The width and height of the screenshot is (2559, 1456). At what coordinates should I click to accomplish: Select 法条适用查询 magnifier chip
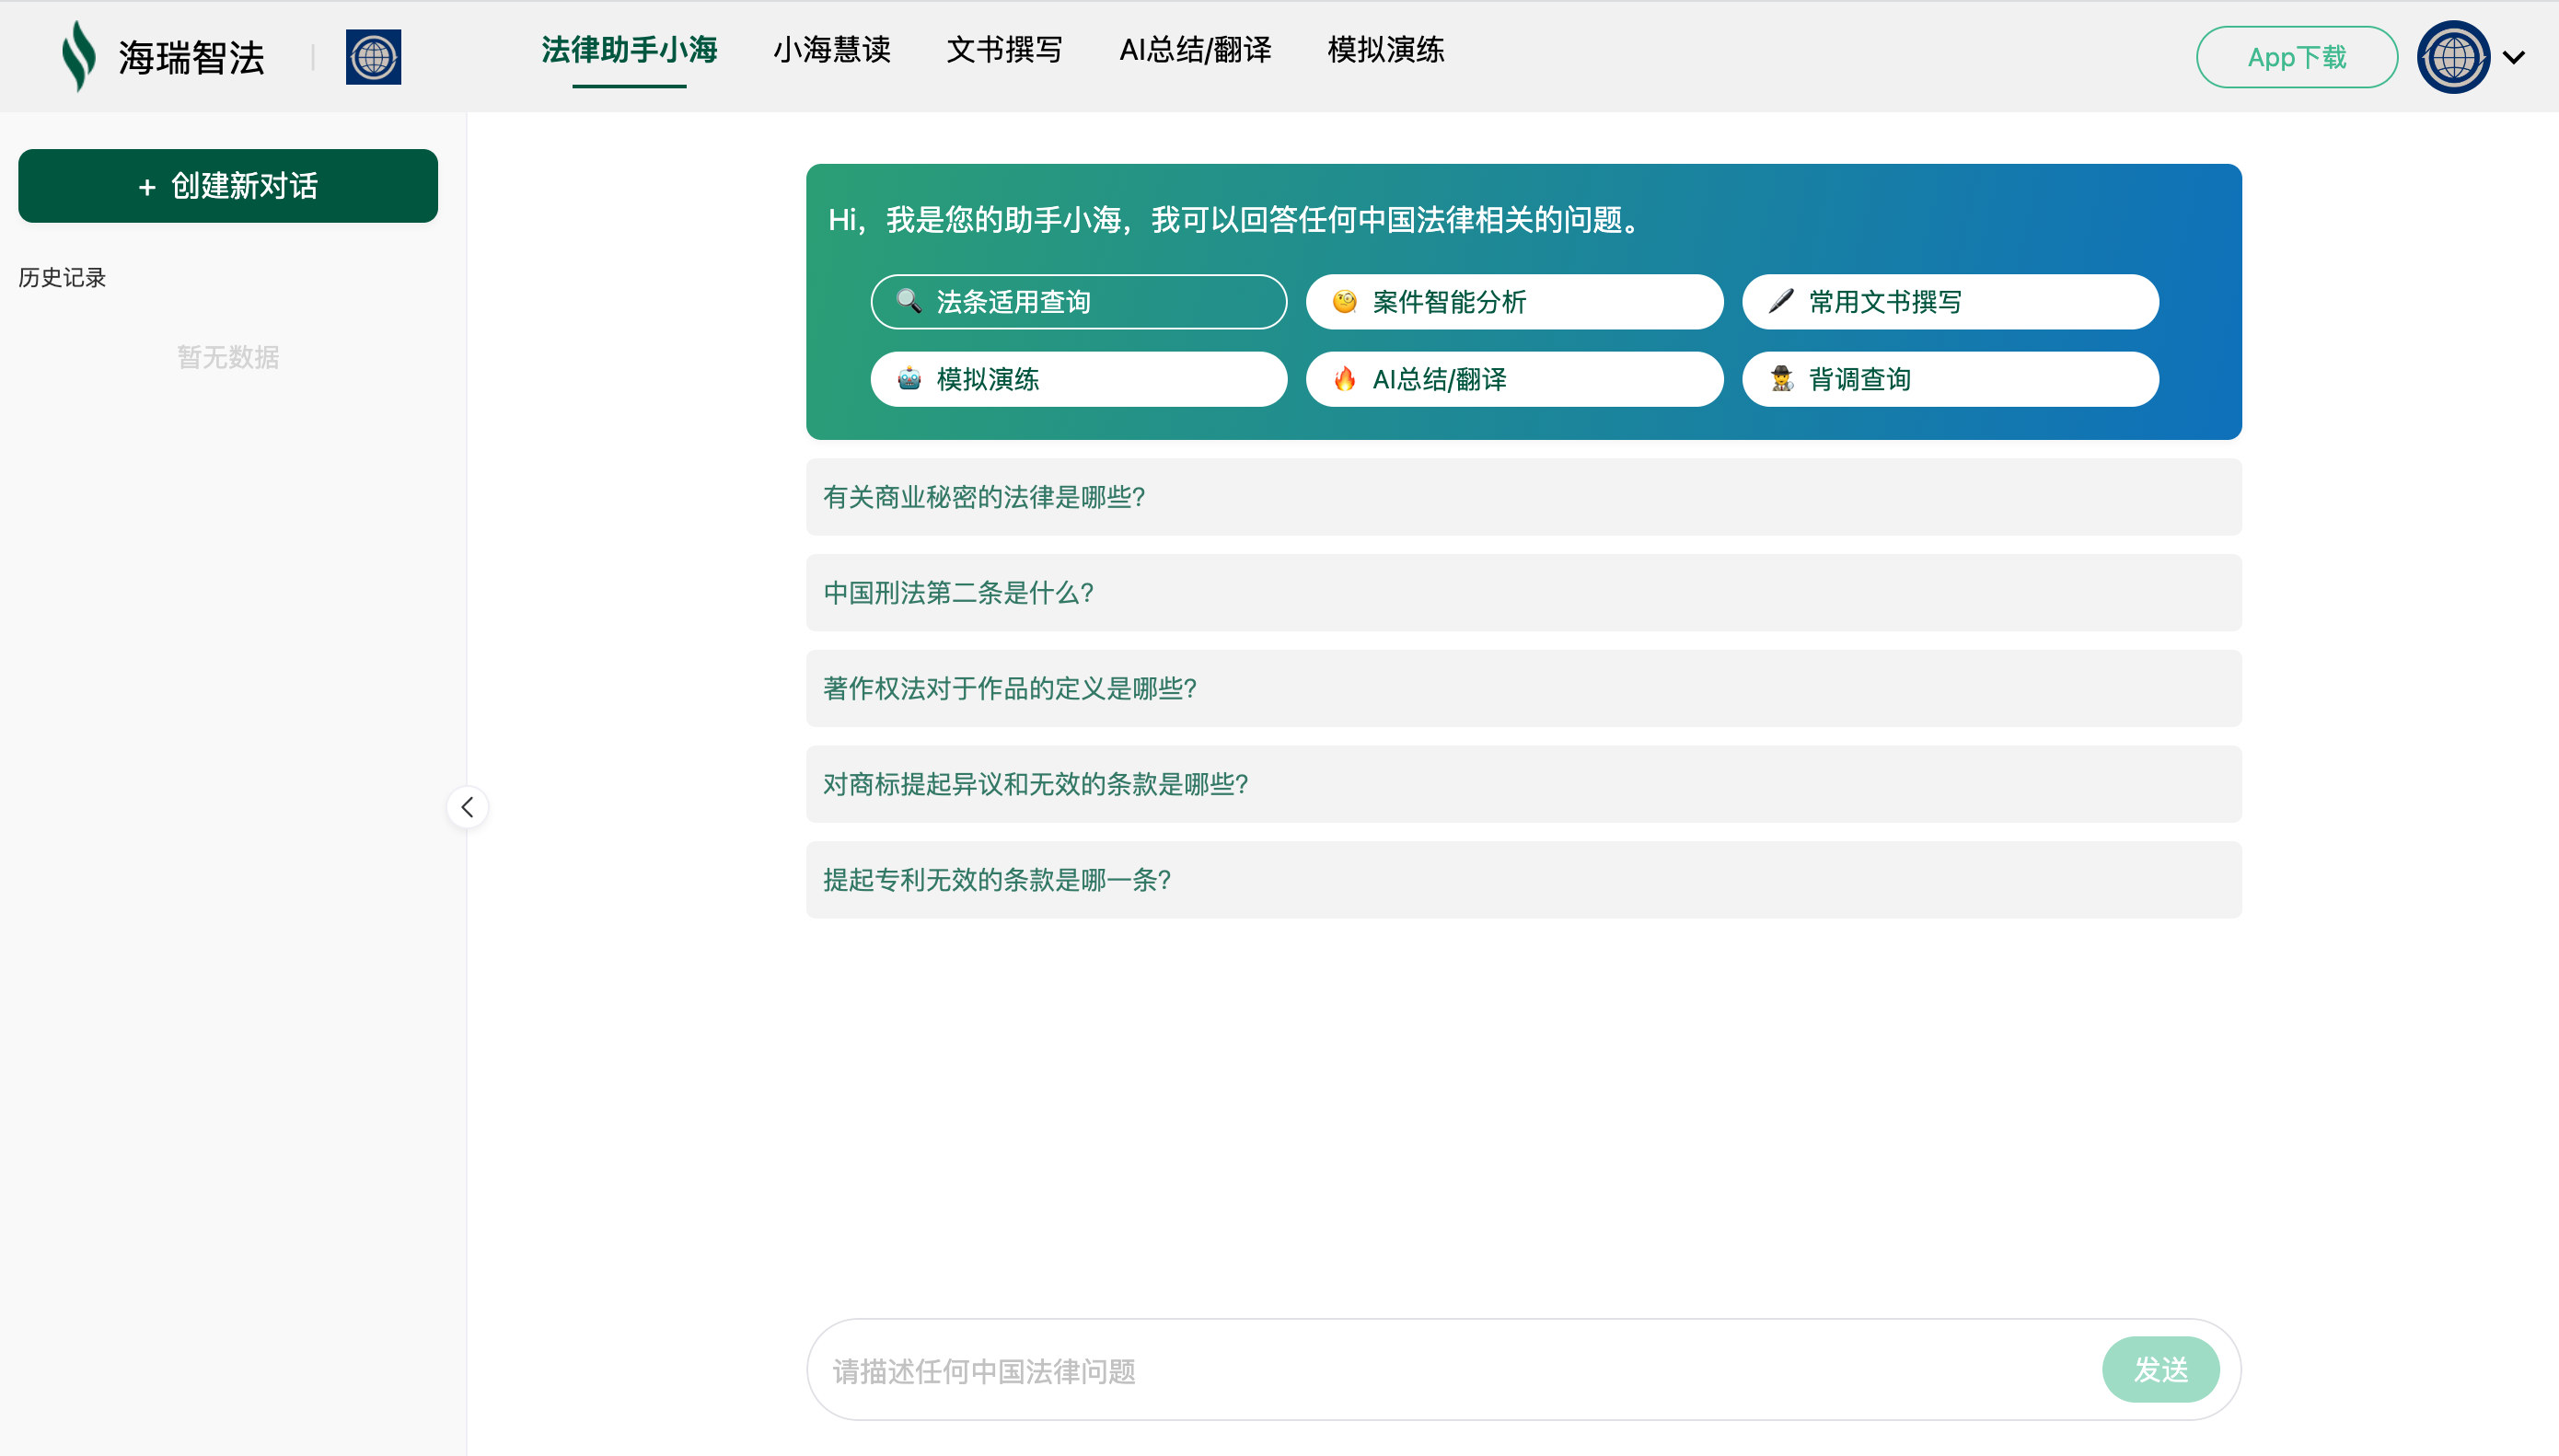point(1078,302)
